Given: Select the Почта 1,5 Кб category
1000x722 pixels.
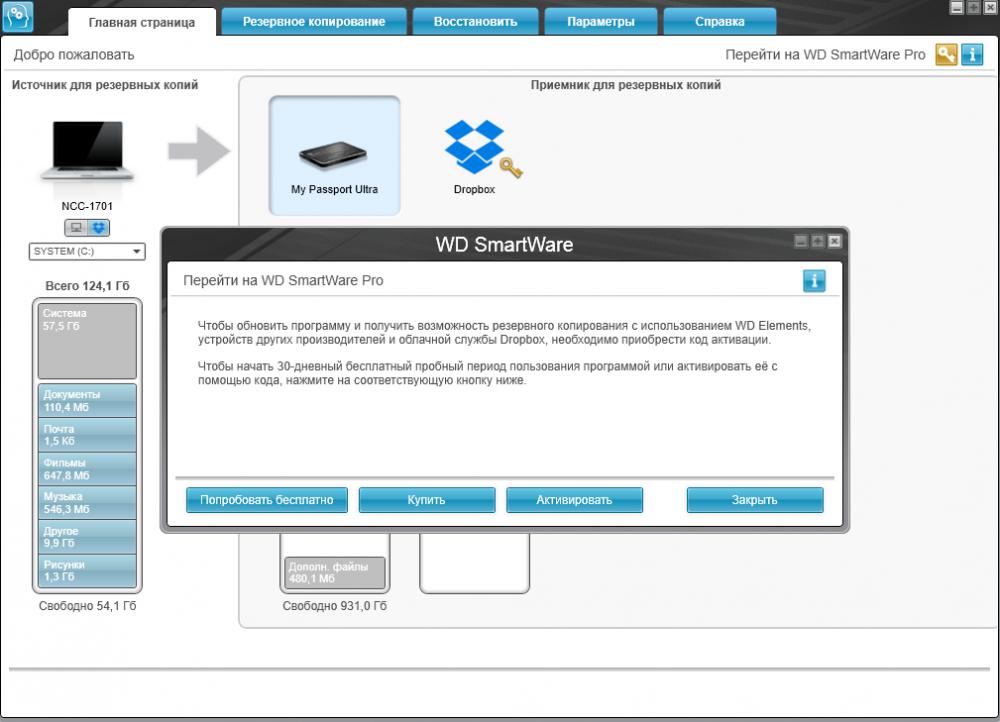Looking at the screenshot, I should coord(87,435).
